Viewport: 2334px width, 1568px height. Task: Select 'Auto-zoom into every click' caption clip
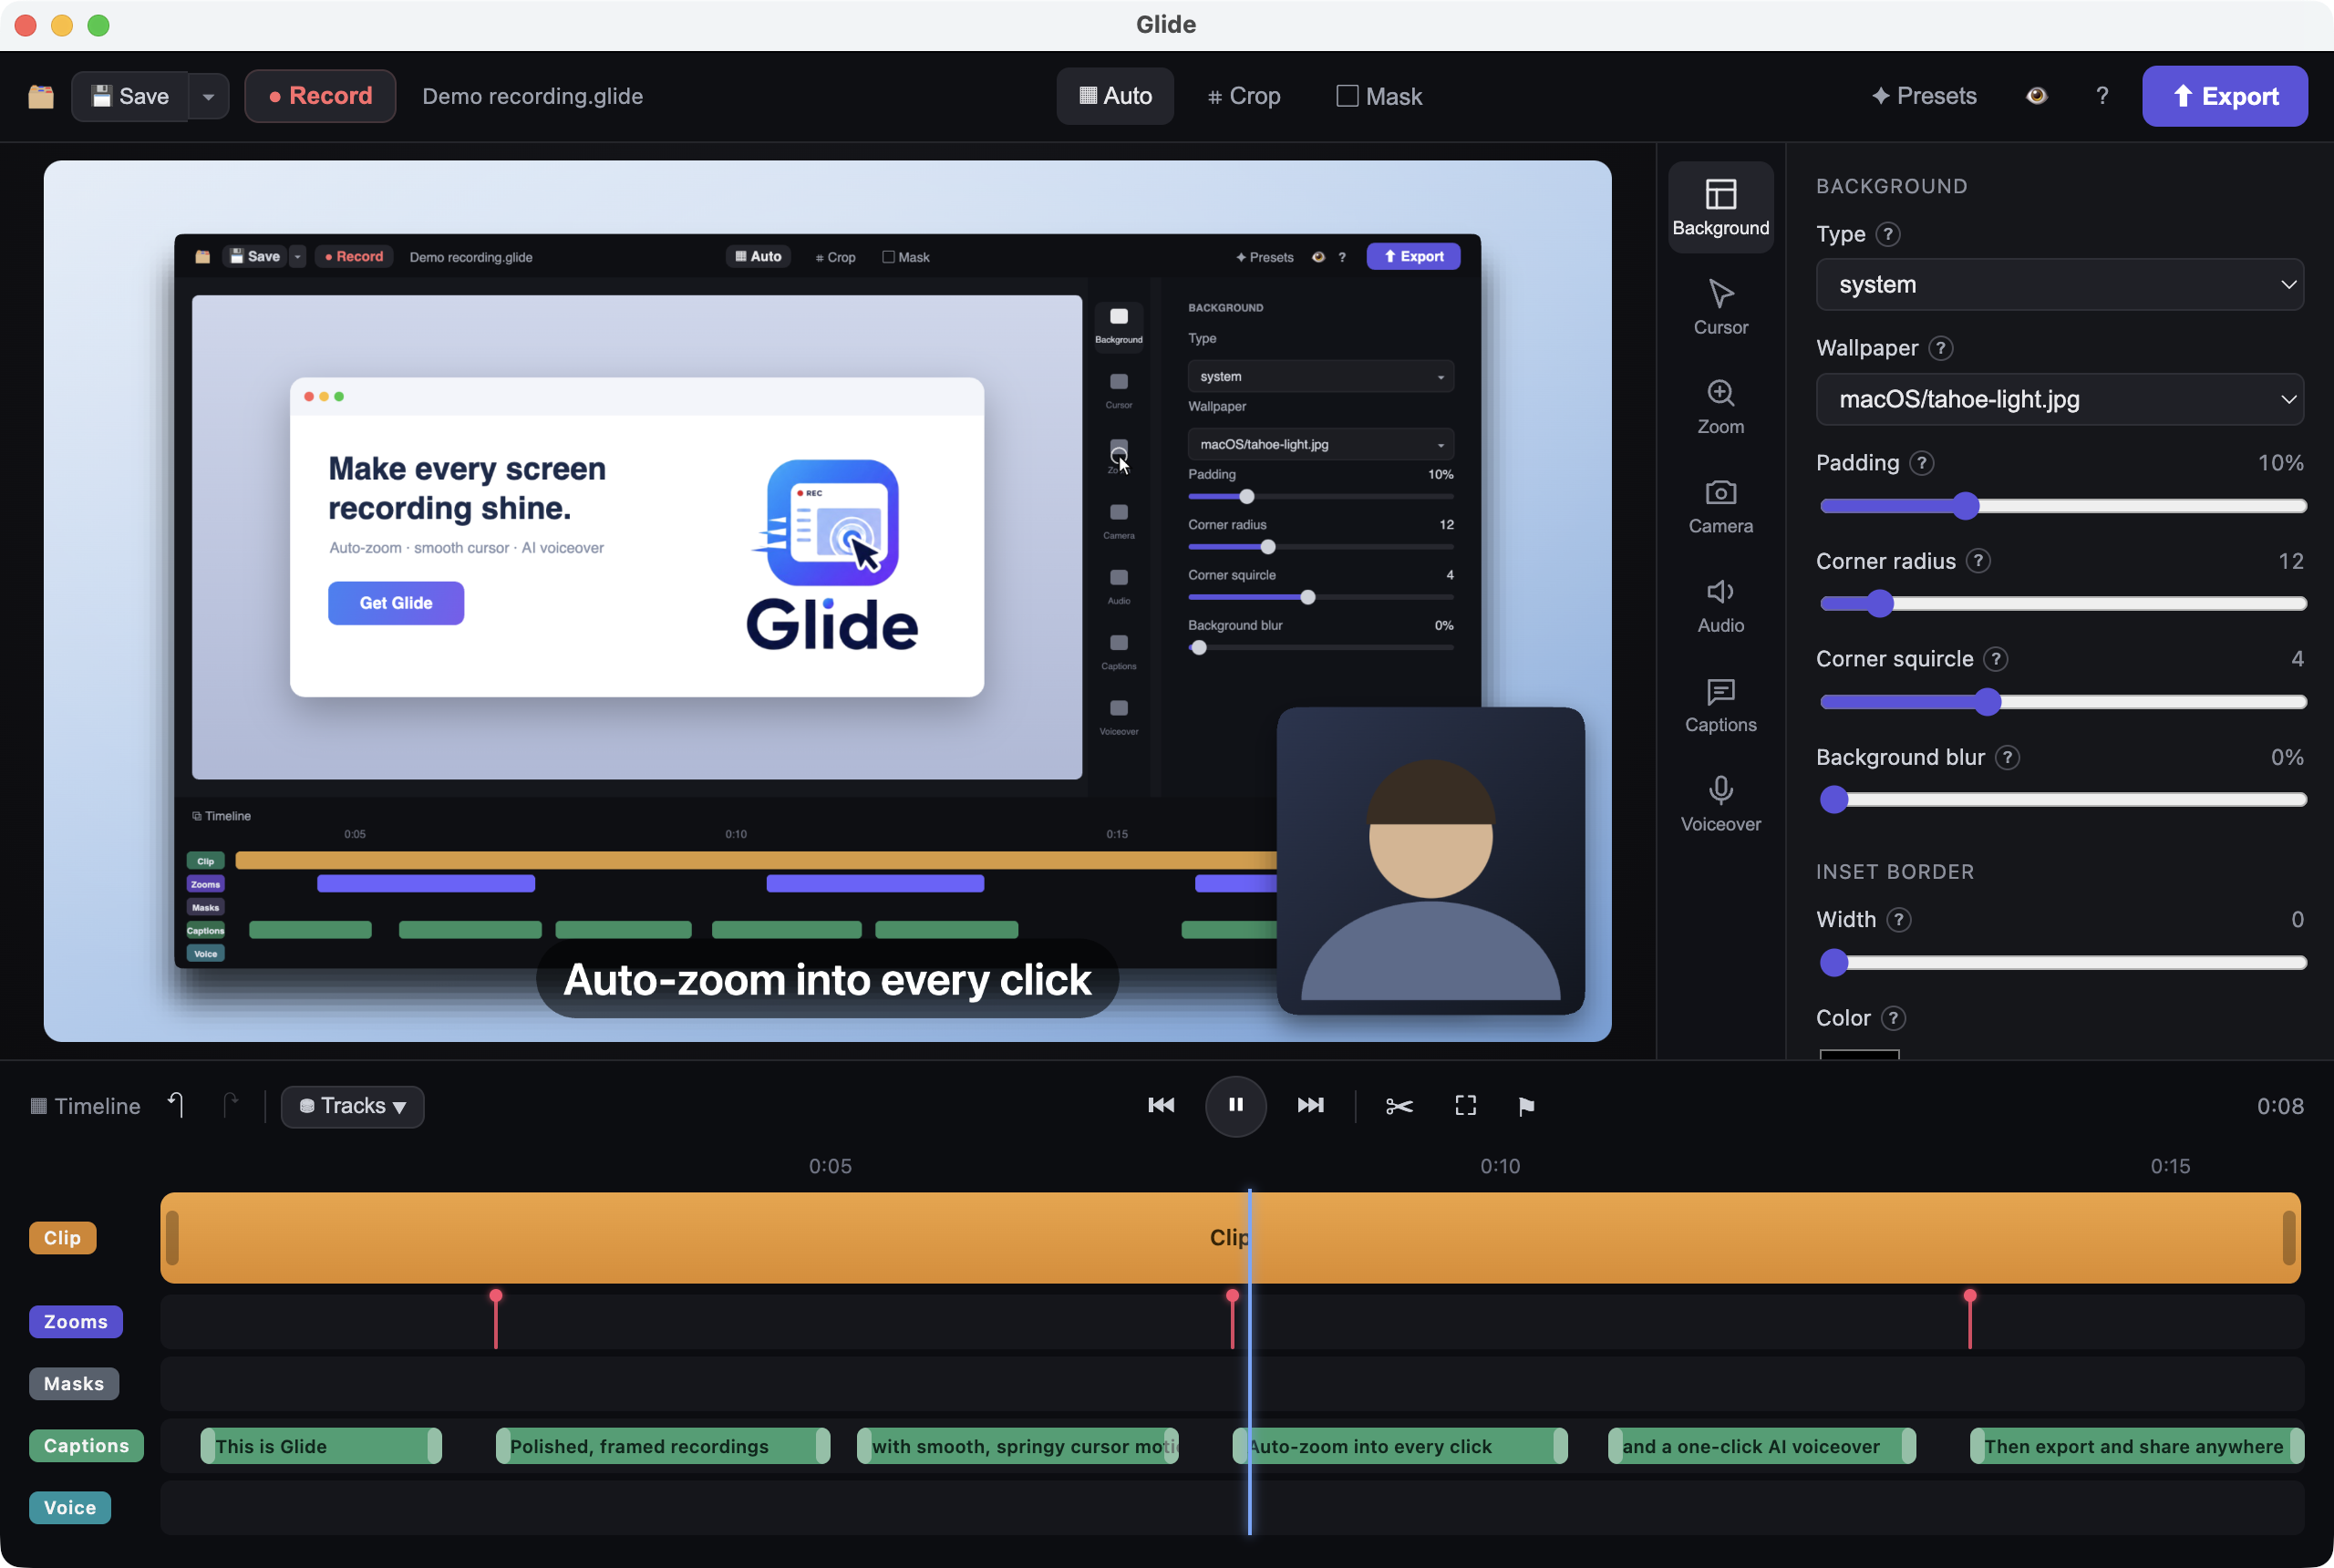1400,1446
